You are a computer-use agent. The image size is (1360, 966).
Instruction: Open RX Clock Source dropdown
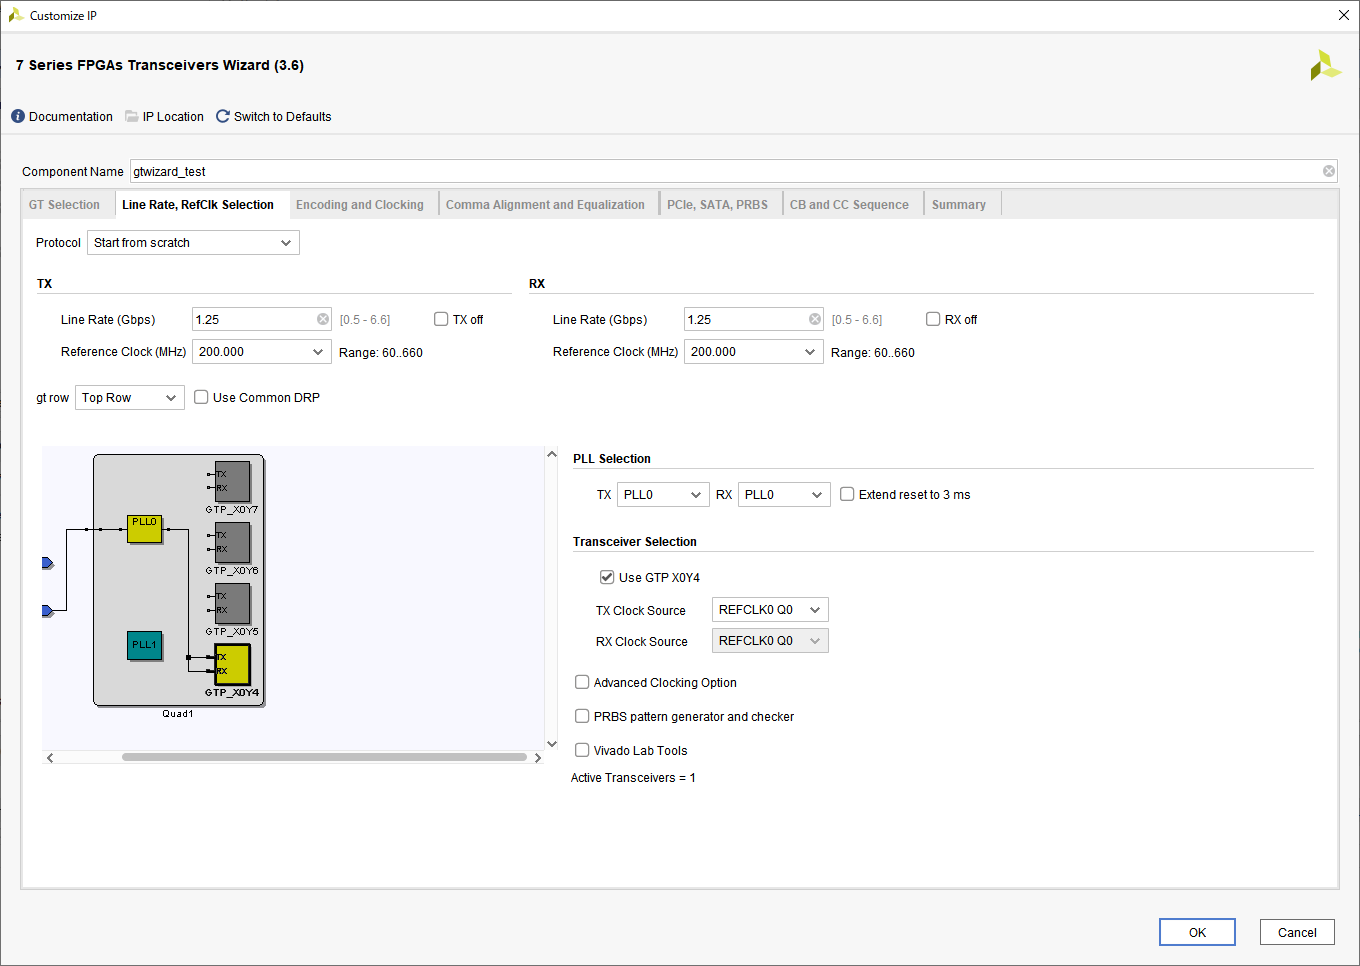770,641
